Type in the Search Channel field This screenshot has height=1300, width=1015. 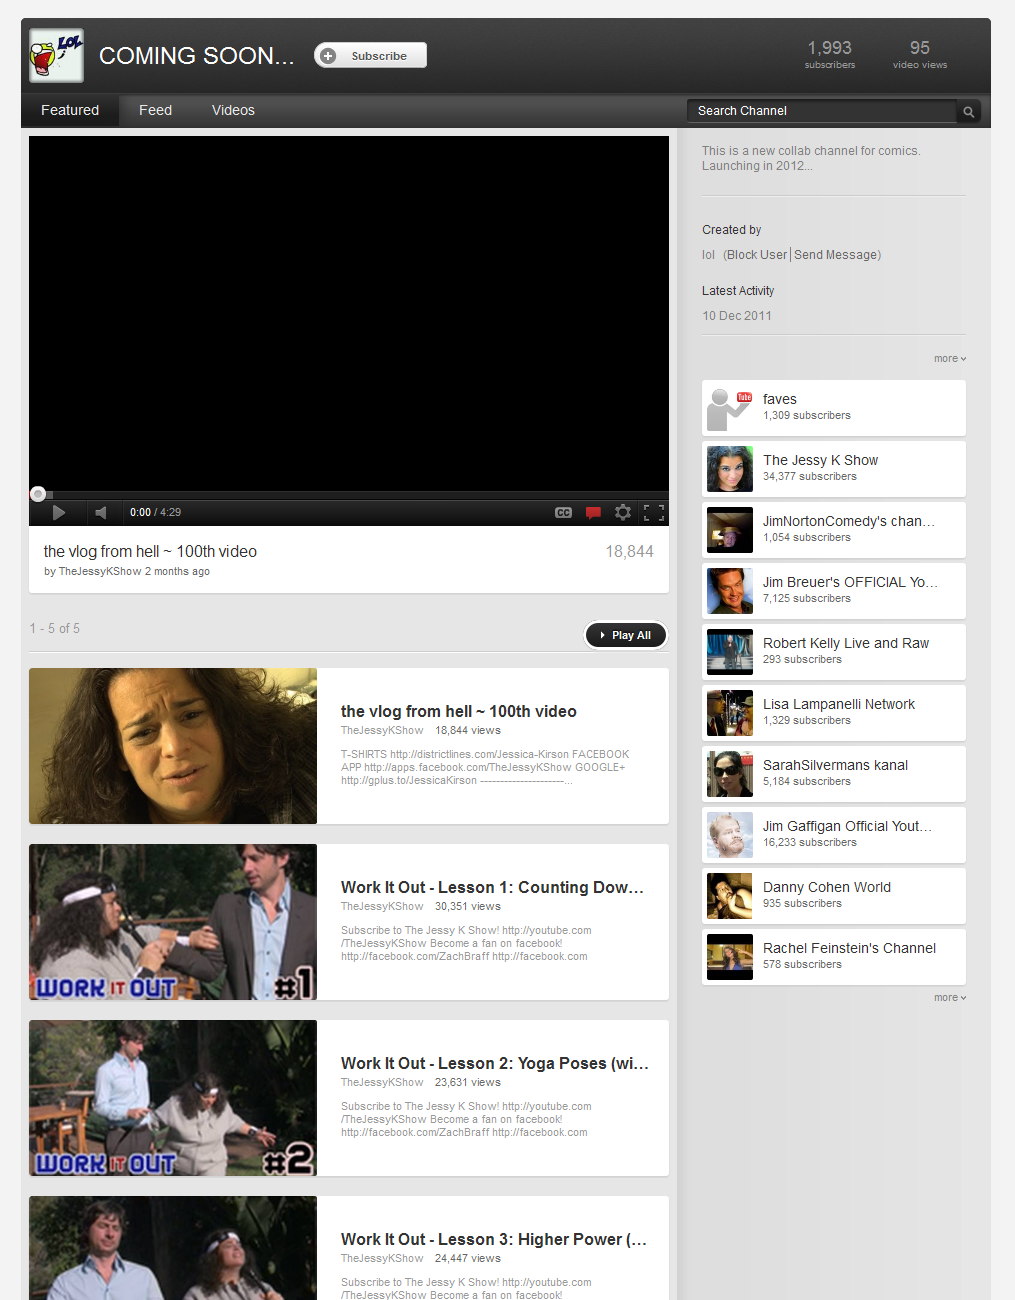pos(820,111)
